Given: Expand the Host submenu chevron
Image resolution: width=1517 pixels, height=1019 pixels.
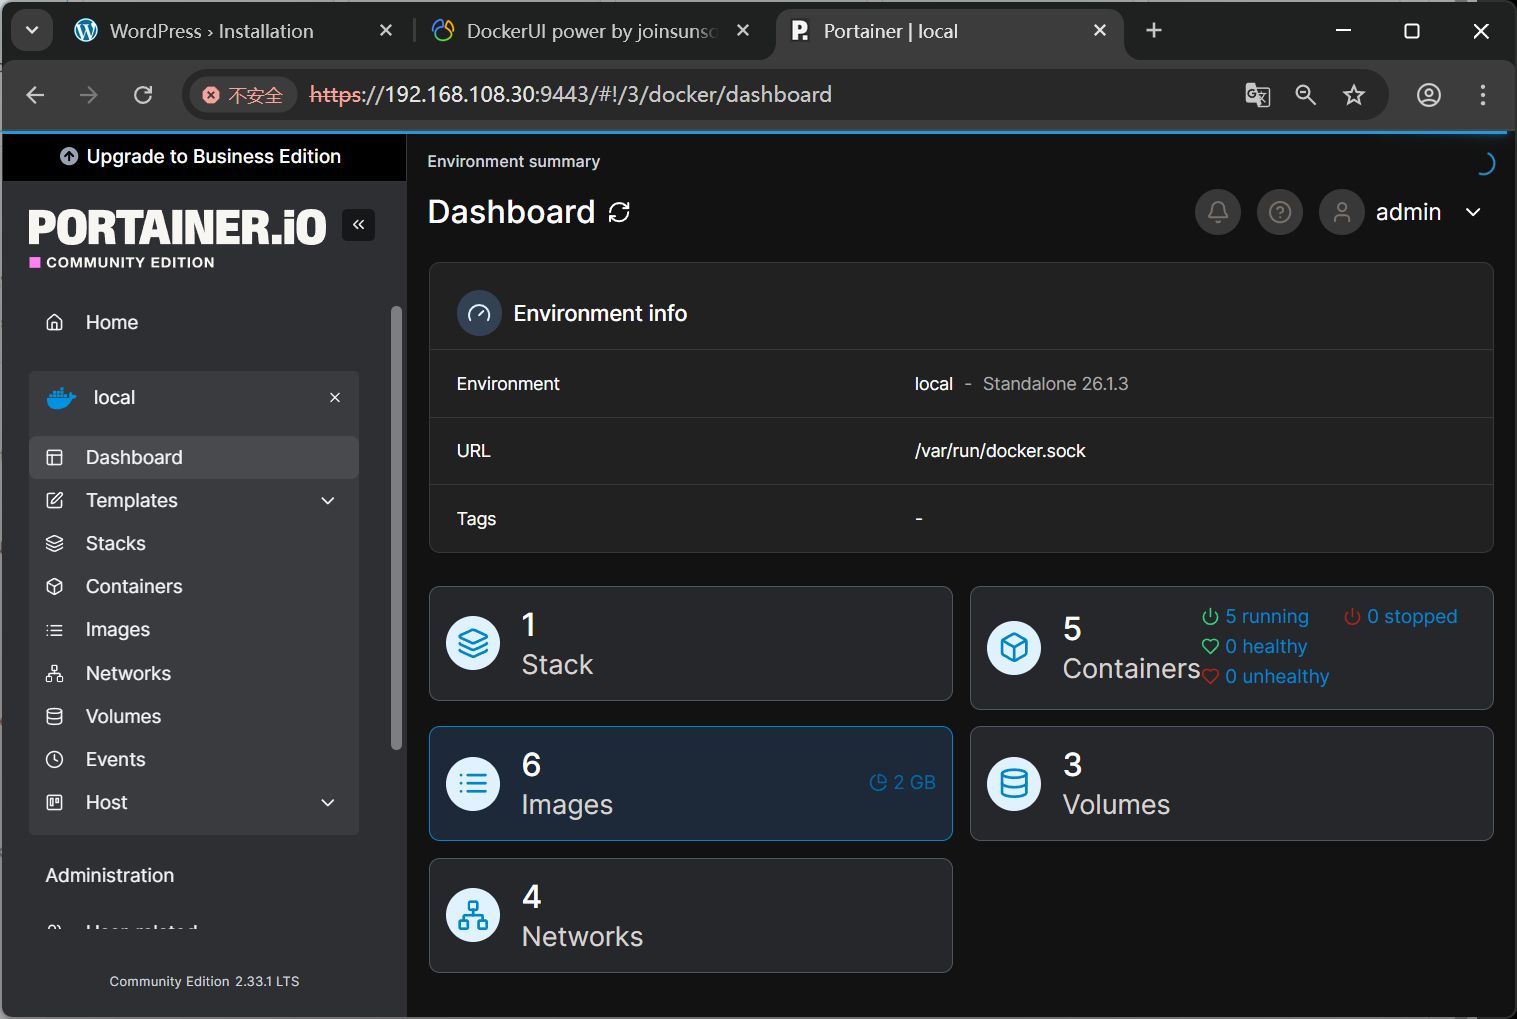Looking at the screenshot, I should tap(328, 802).
